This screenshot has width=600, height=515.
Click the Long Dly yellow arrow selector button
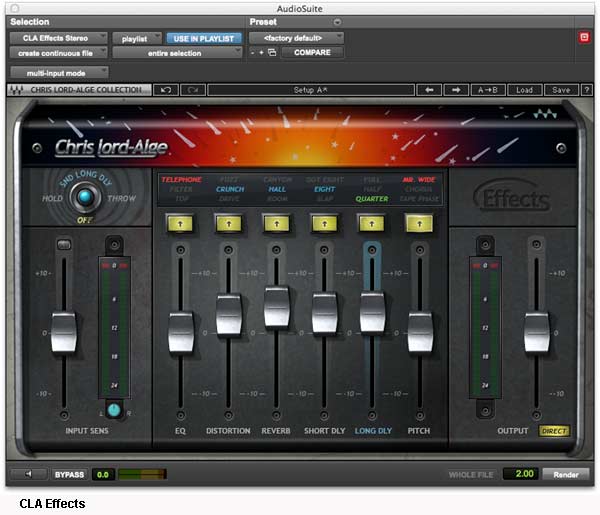point(372,223)
